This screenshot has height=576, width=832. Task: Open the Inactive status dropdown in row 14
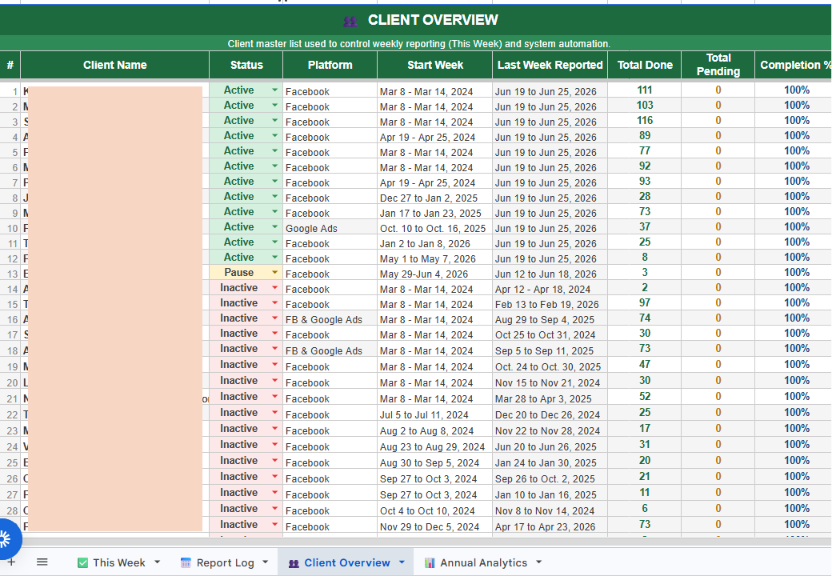pyautogui.click(x=274, y=288)
